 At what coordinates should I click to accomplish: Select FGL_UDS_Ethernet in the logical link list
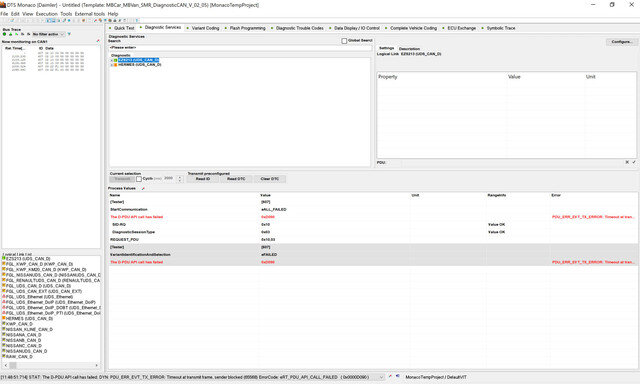(38, 297)
